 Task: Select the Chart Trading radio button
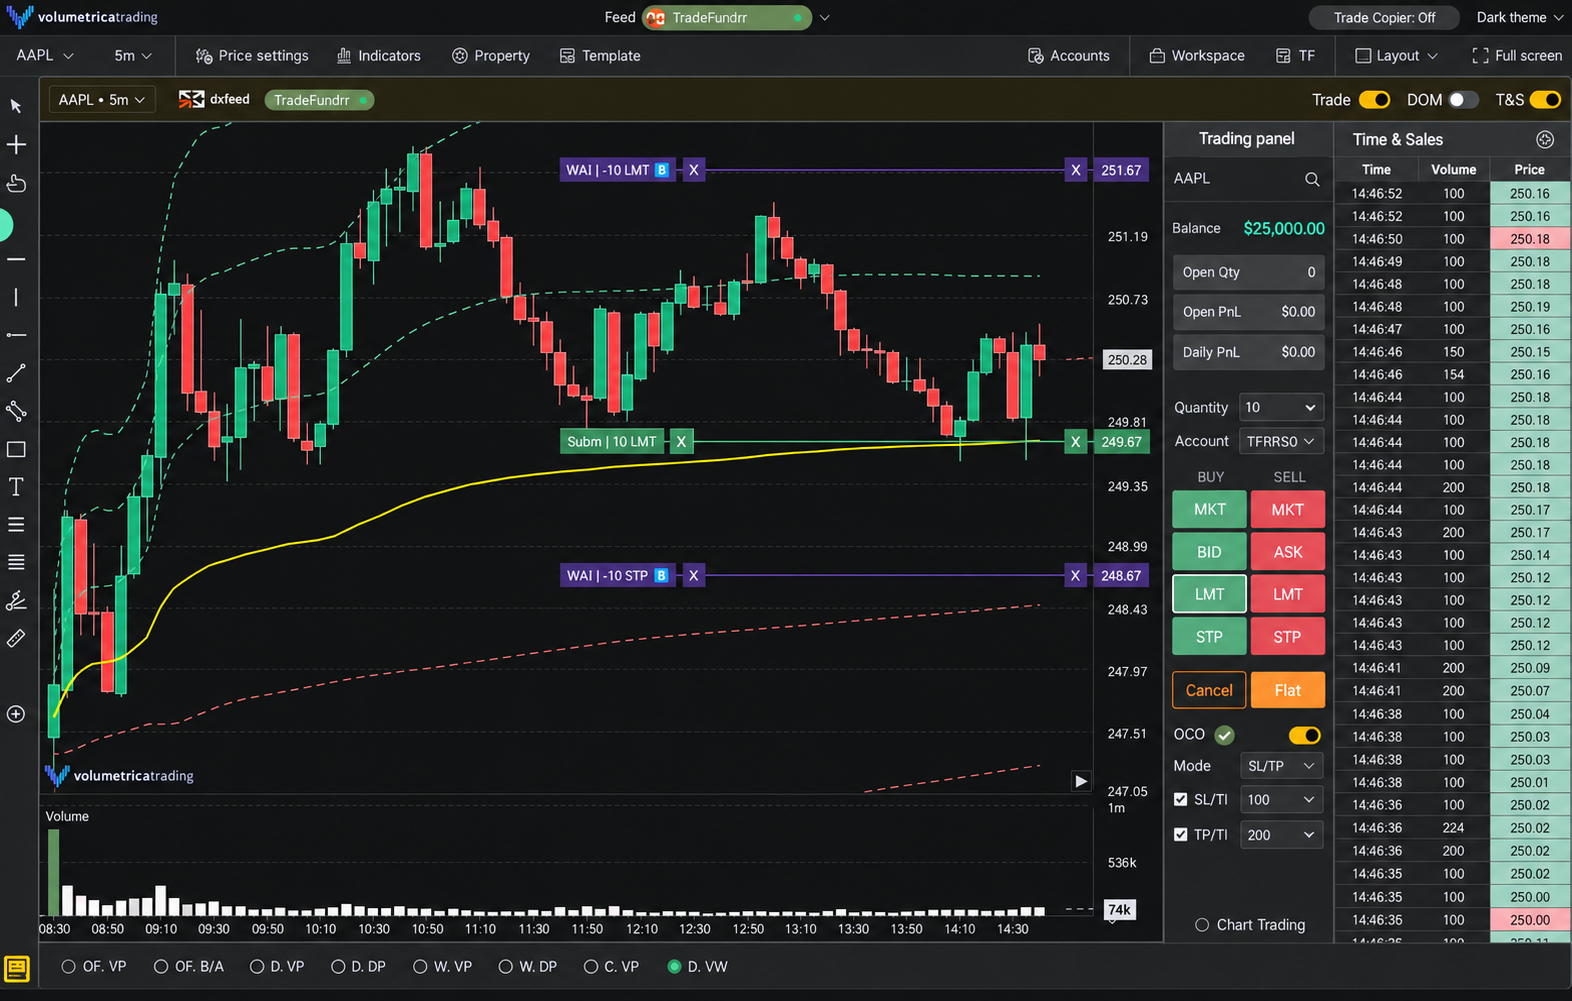pos(1202,925)
